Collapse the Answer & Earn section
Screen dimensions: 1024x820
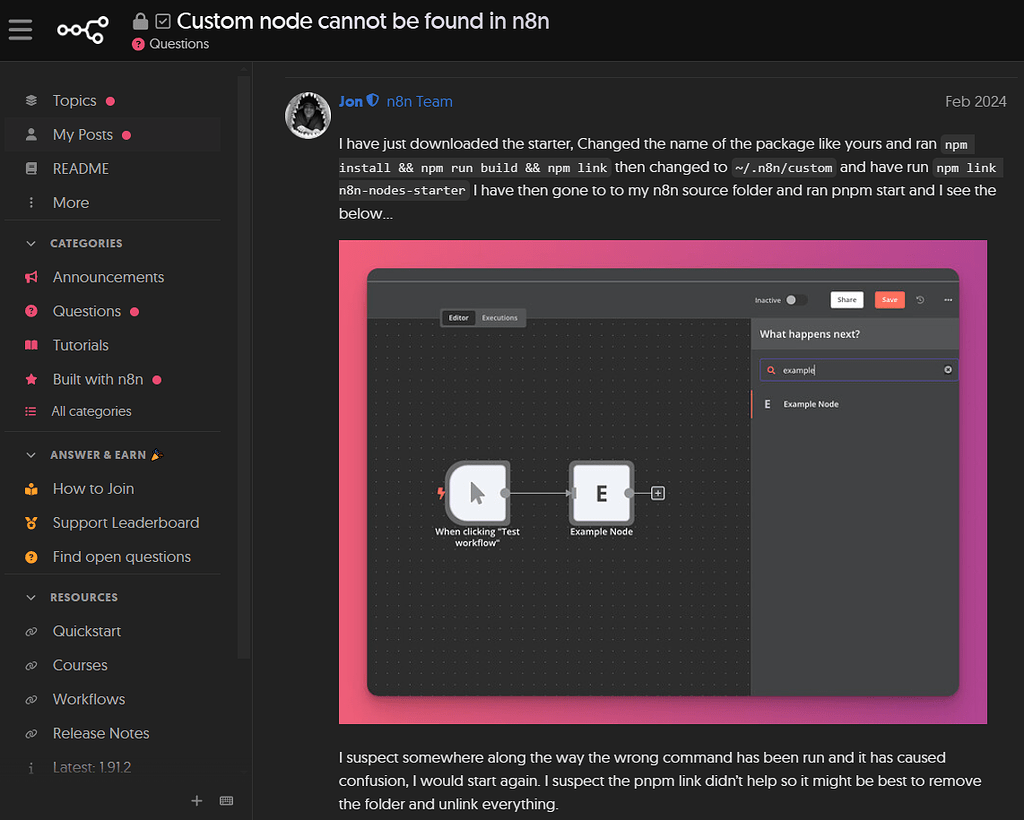(x=32, y=455)
